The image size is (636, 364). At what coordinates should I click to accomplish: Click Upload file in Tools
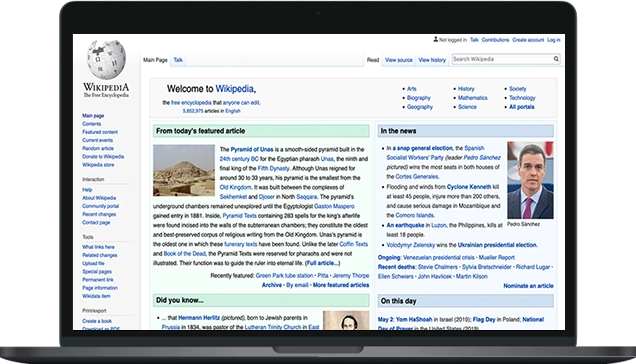click(93, 263)
